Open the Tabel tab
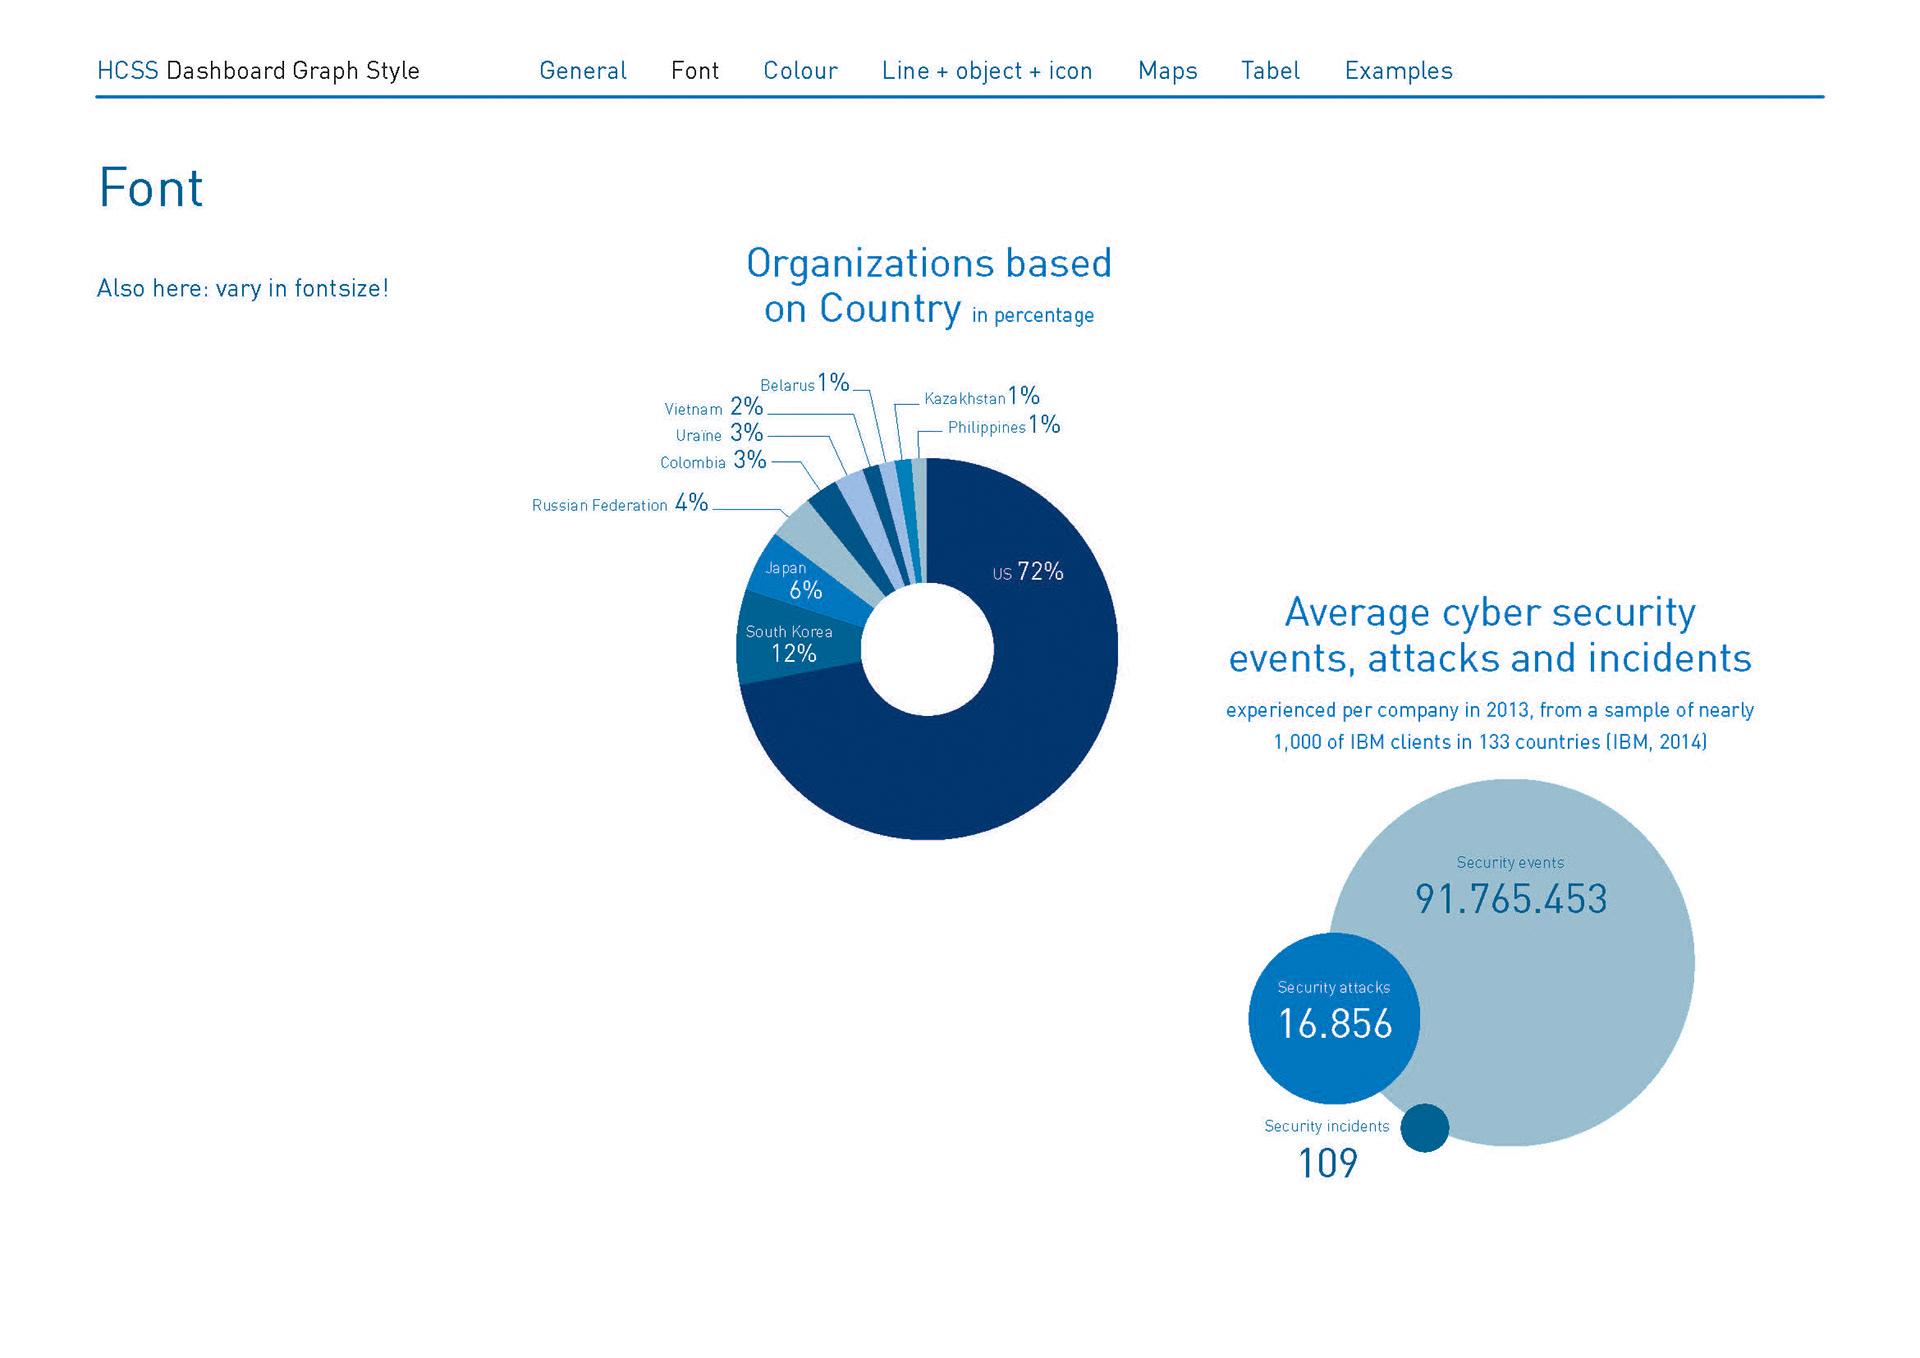Image resolution: width=1920 pixels, height=1358 pixels. [1270, 71]
